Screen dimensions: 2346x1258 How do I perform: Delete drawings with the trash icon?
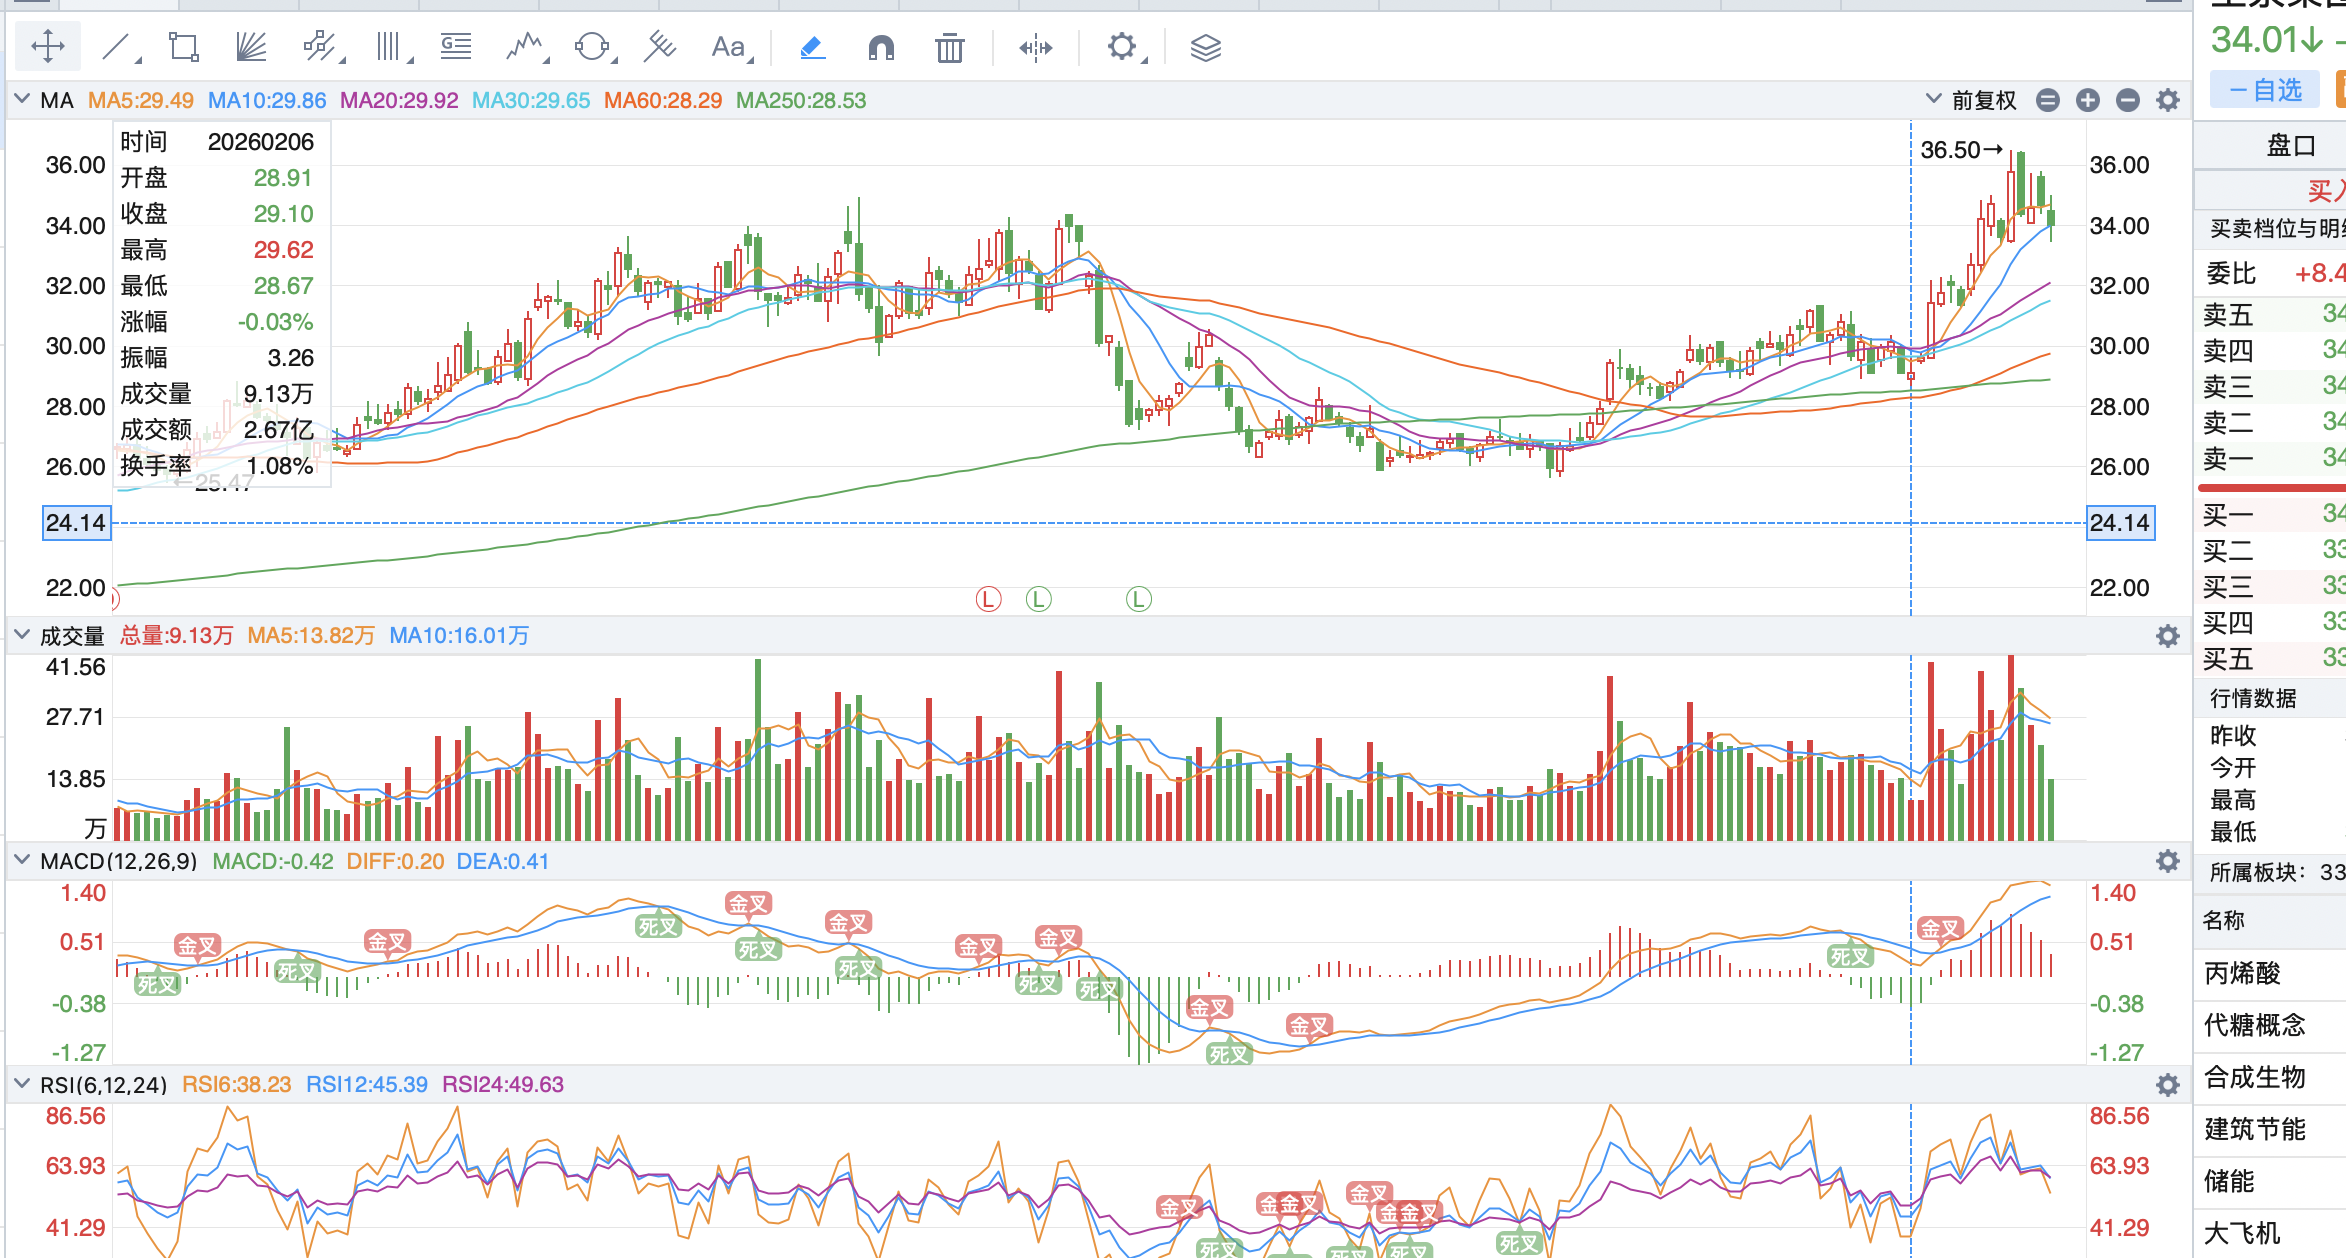point(949,47)
